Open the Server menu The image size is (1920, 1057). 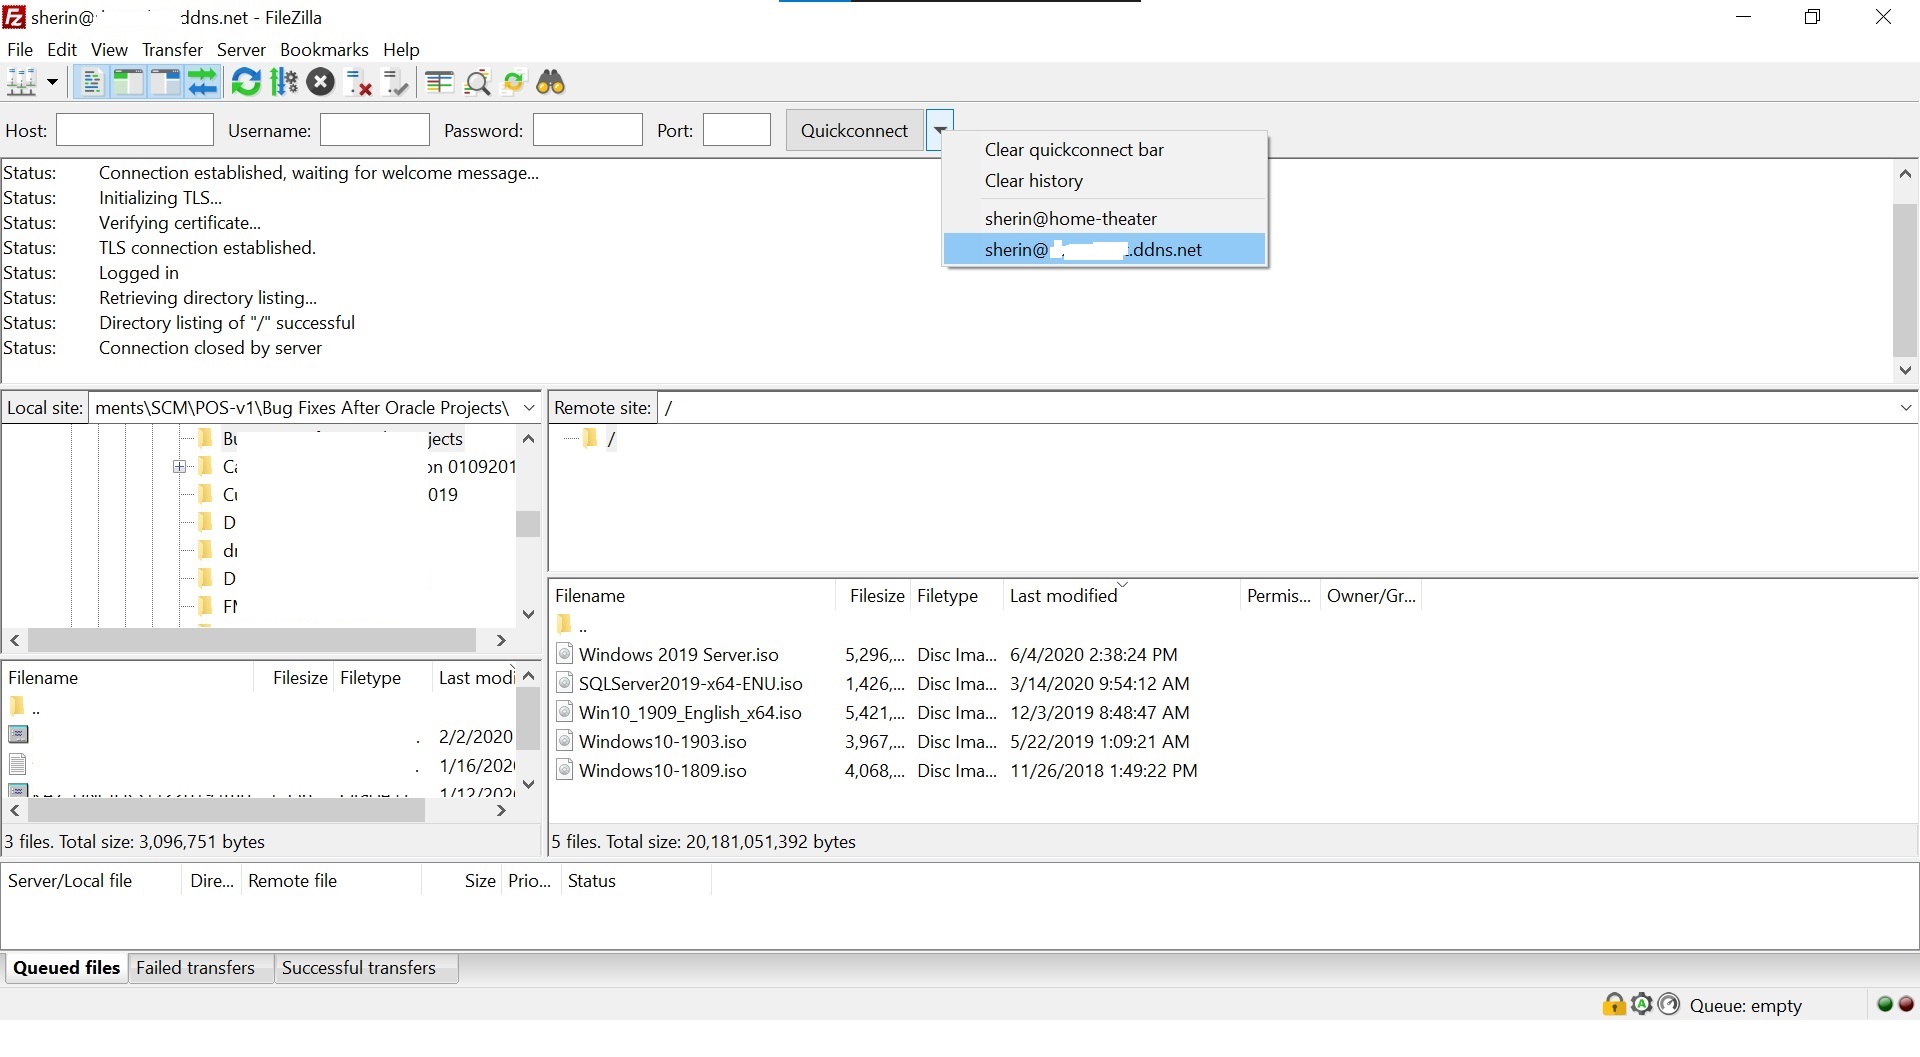point(241,49)
